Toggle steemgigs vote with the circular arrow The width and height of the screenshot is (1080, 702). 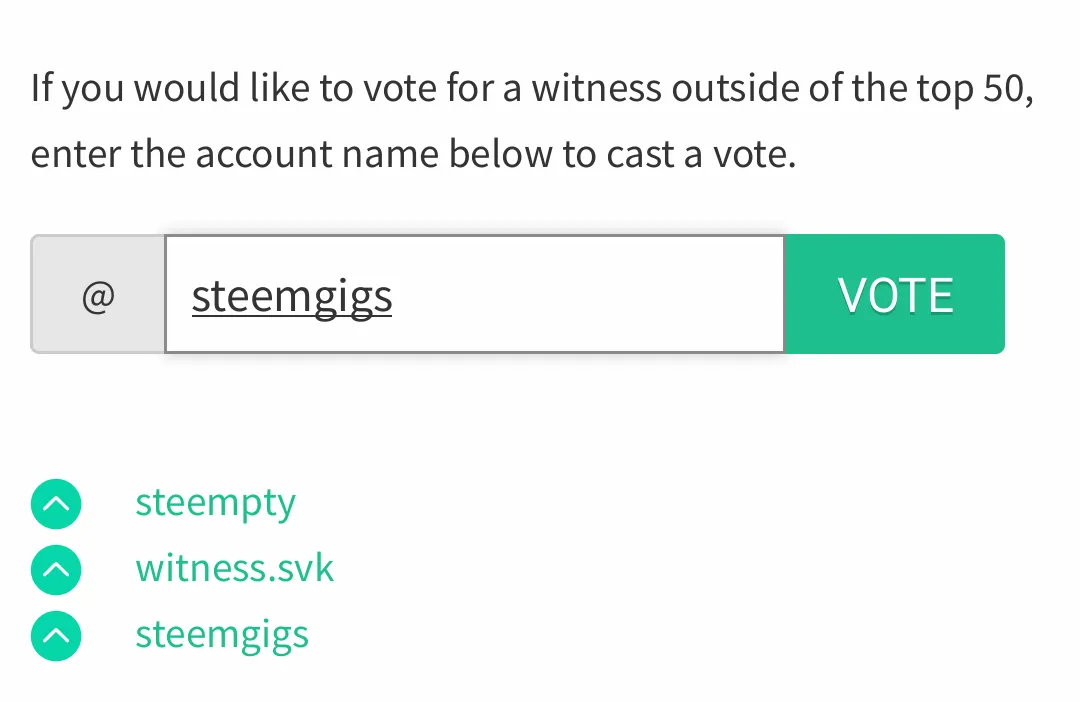click(56, 636)
